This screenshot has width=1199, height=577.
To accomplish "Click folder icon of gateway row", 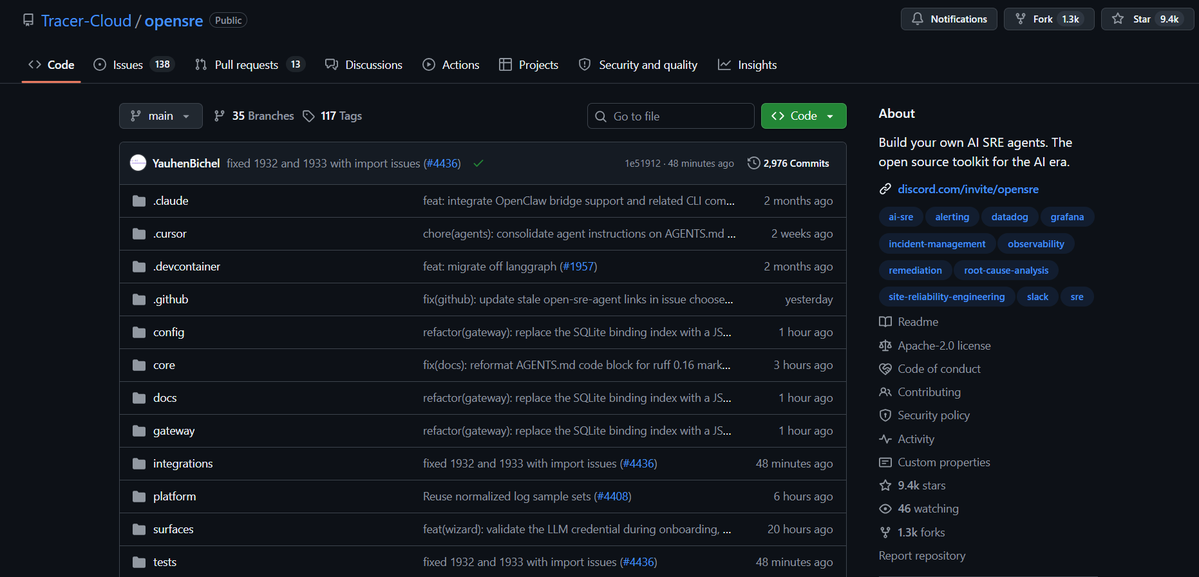I will point(138,431).
